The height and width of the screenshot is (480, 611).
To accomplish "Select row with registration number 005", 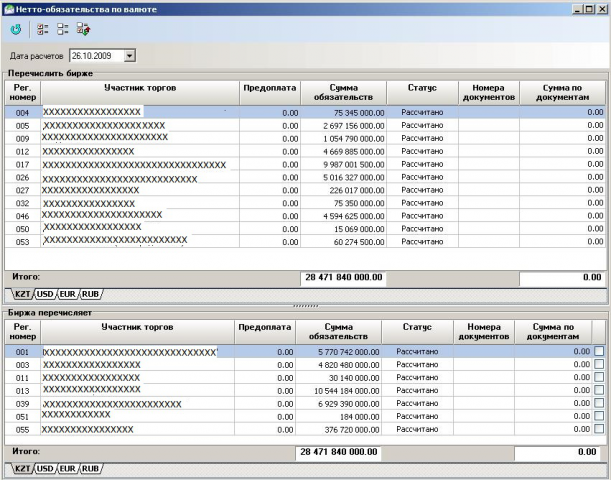I will 306,125.
